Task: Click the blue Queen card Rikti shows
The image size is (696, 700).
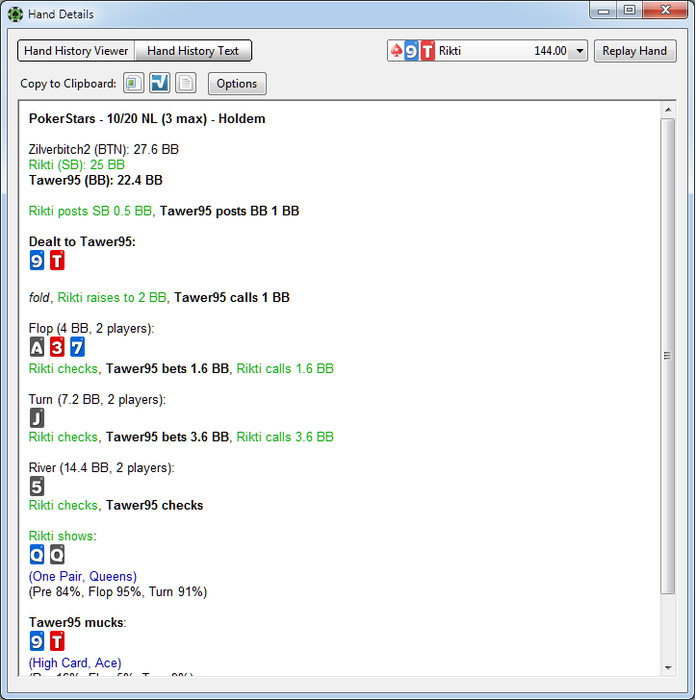Action: click(x=37, y=554)
